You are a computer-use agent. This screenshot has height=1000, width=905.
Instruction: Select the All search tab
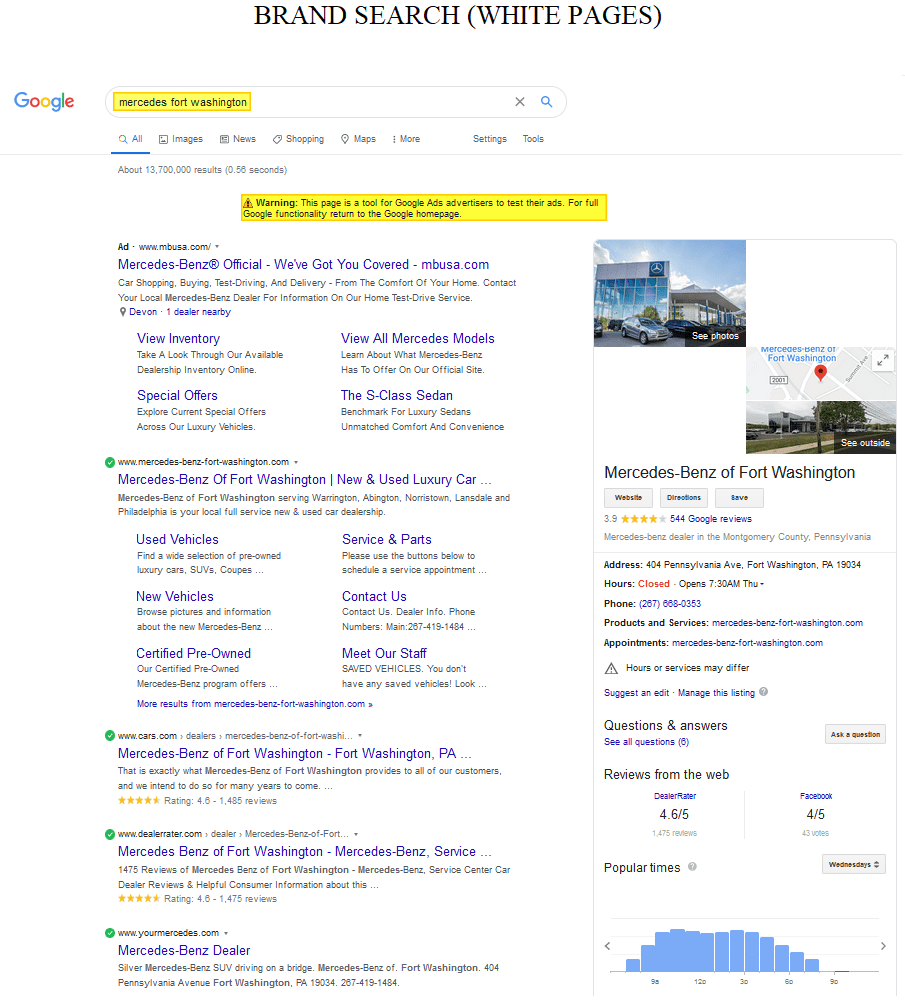131,139
